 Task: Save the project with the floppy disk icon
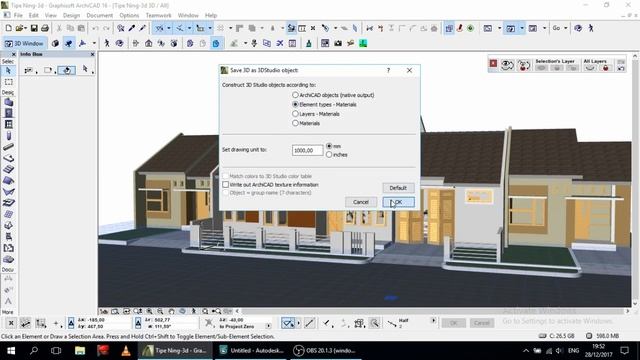tap(34, 28)
